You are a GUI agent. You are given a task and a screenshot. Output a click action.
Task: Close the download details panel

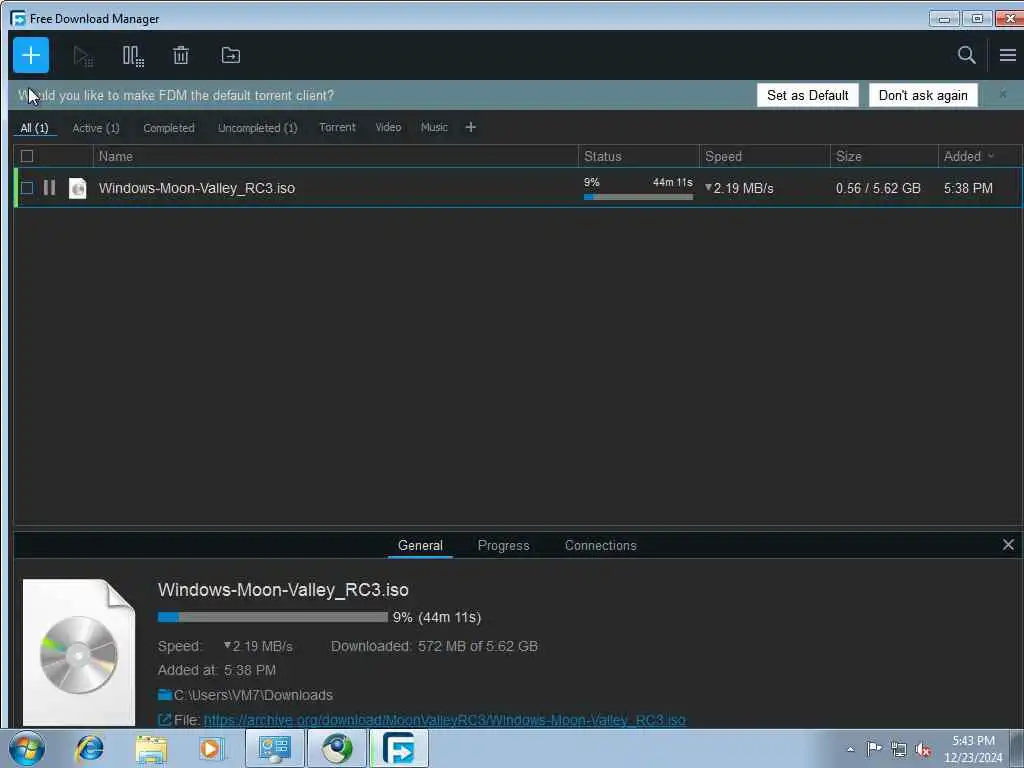[x=1008, y=545]
